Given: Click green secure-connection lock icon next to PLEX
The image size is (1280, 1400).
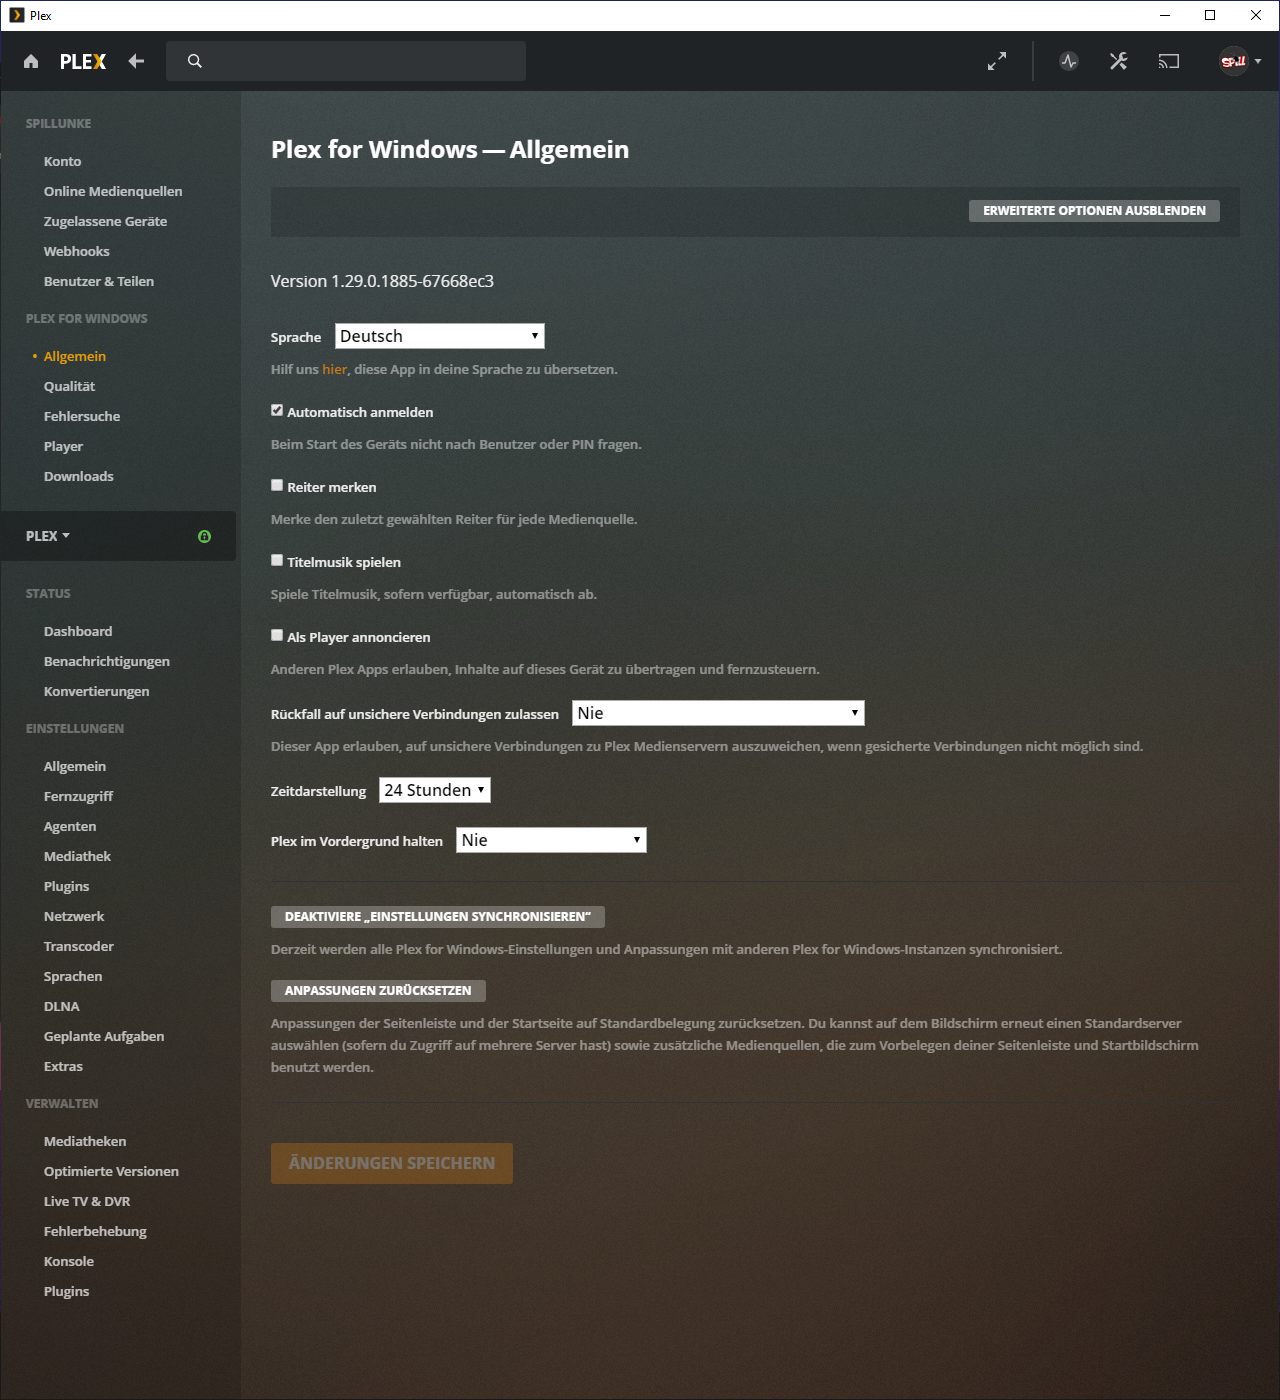Looking at the screenshot, I should [204, 536].
